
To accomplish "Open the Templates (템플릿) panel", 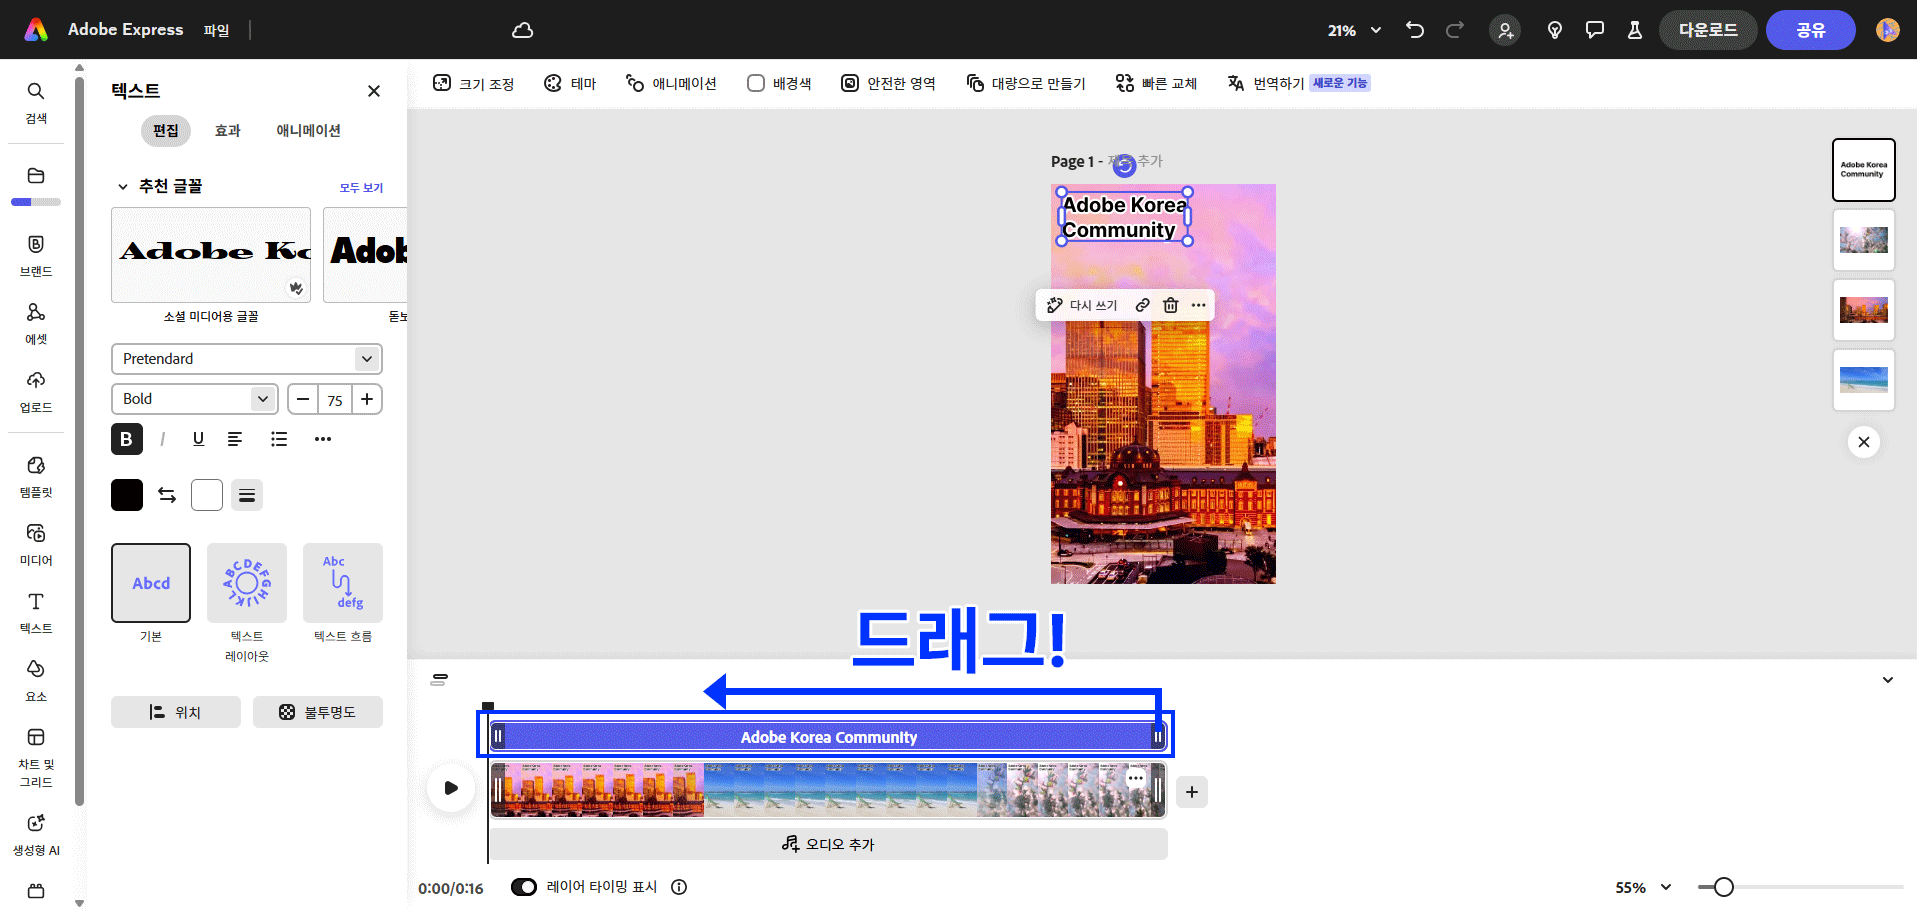I will 36,477.
